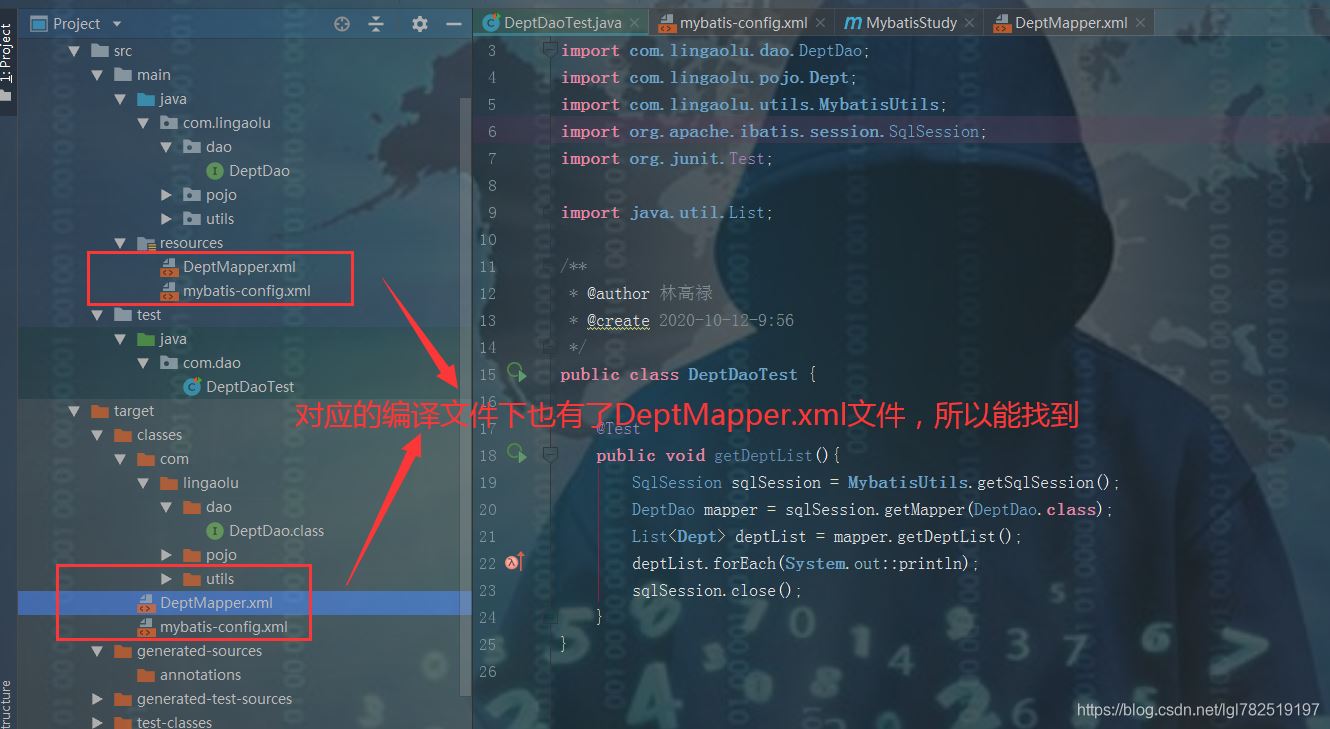Viewport: 1330px width, 729px height.
Task: Close the DeptMapper.xml tab
Action: pos(1141,23)
